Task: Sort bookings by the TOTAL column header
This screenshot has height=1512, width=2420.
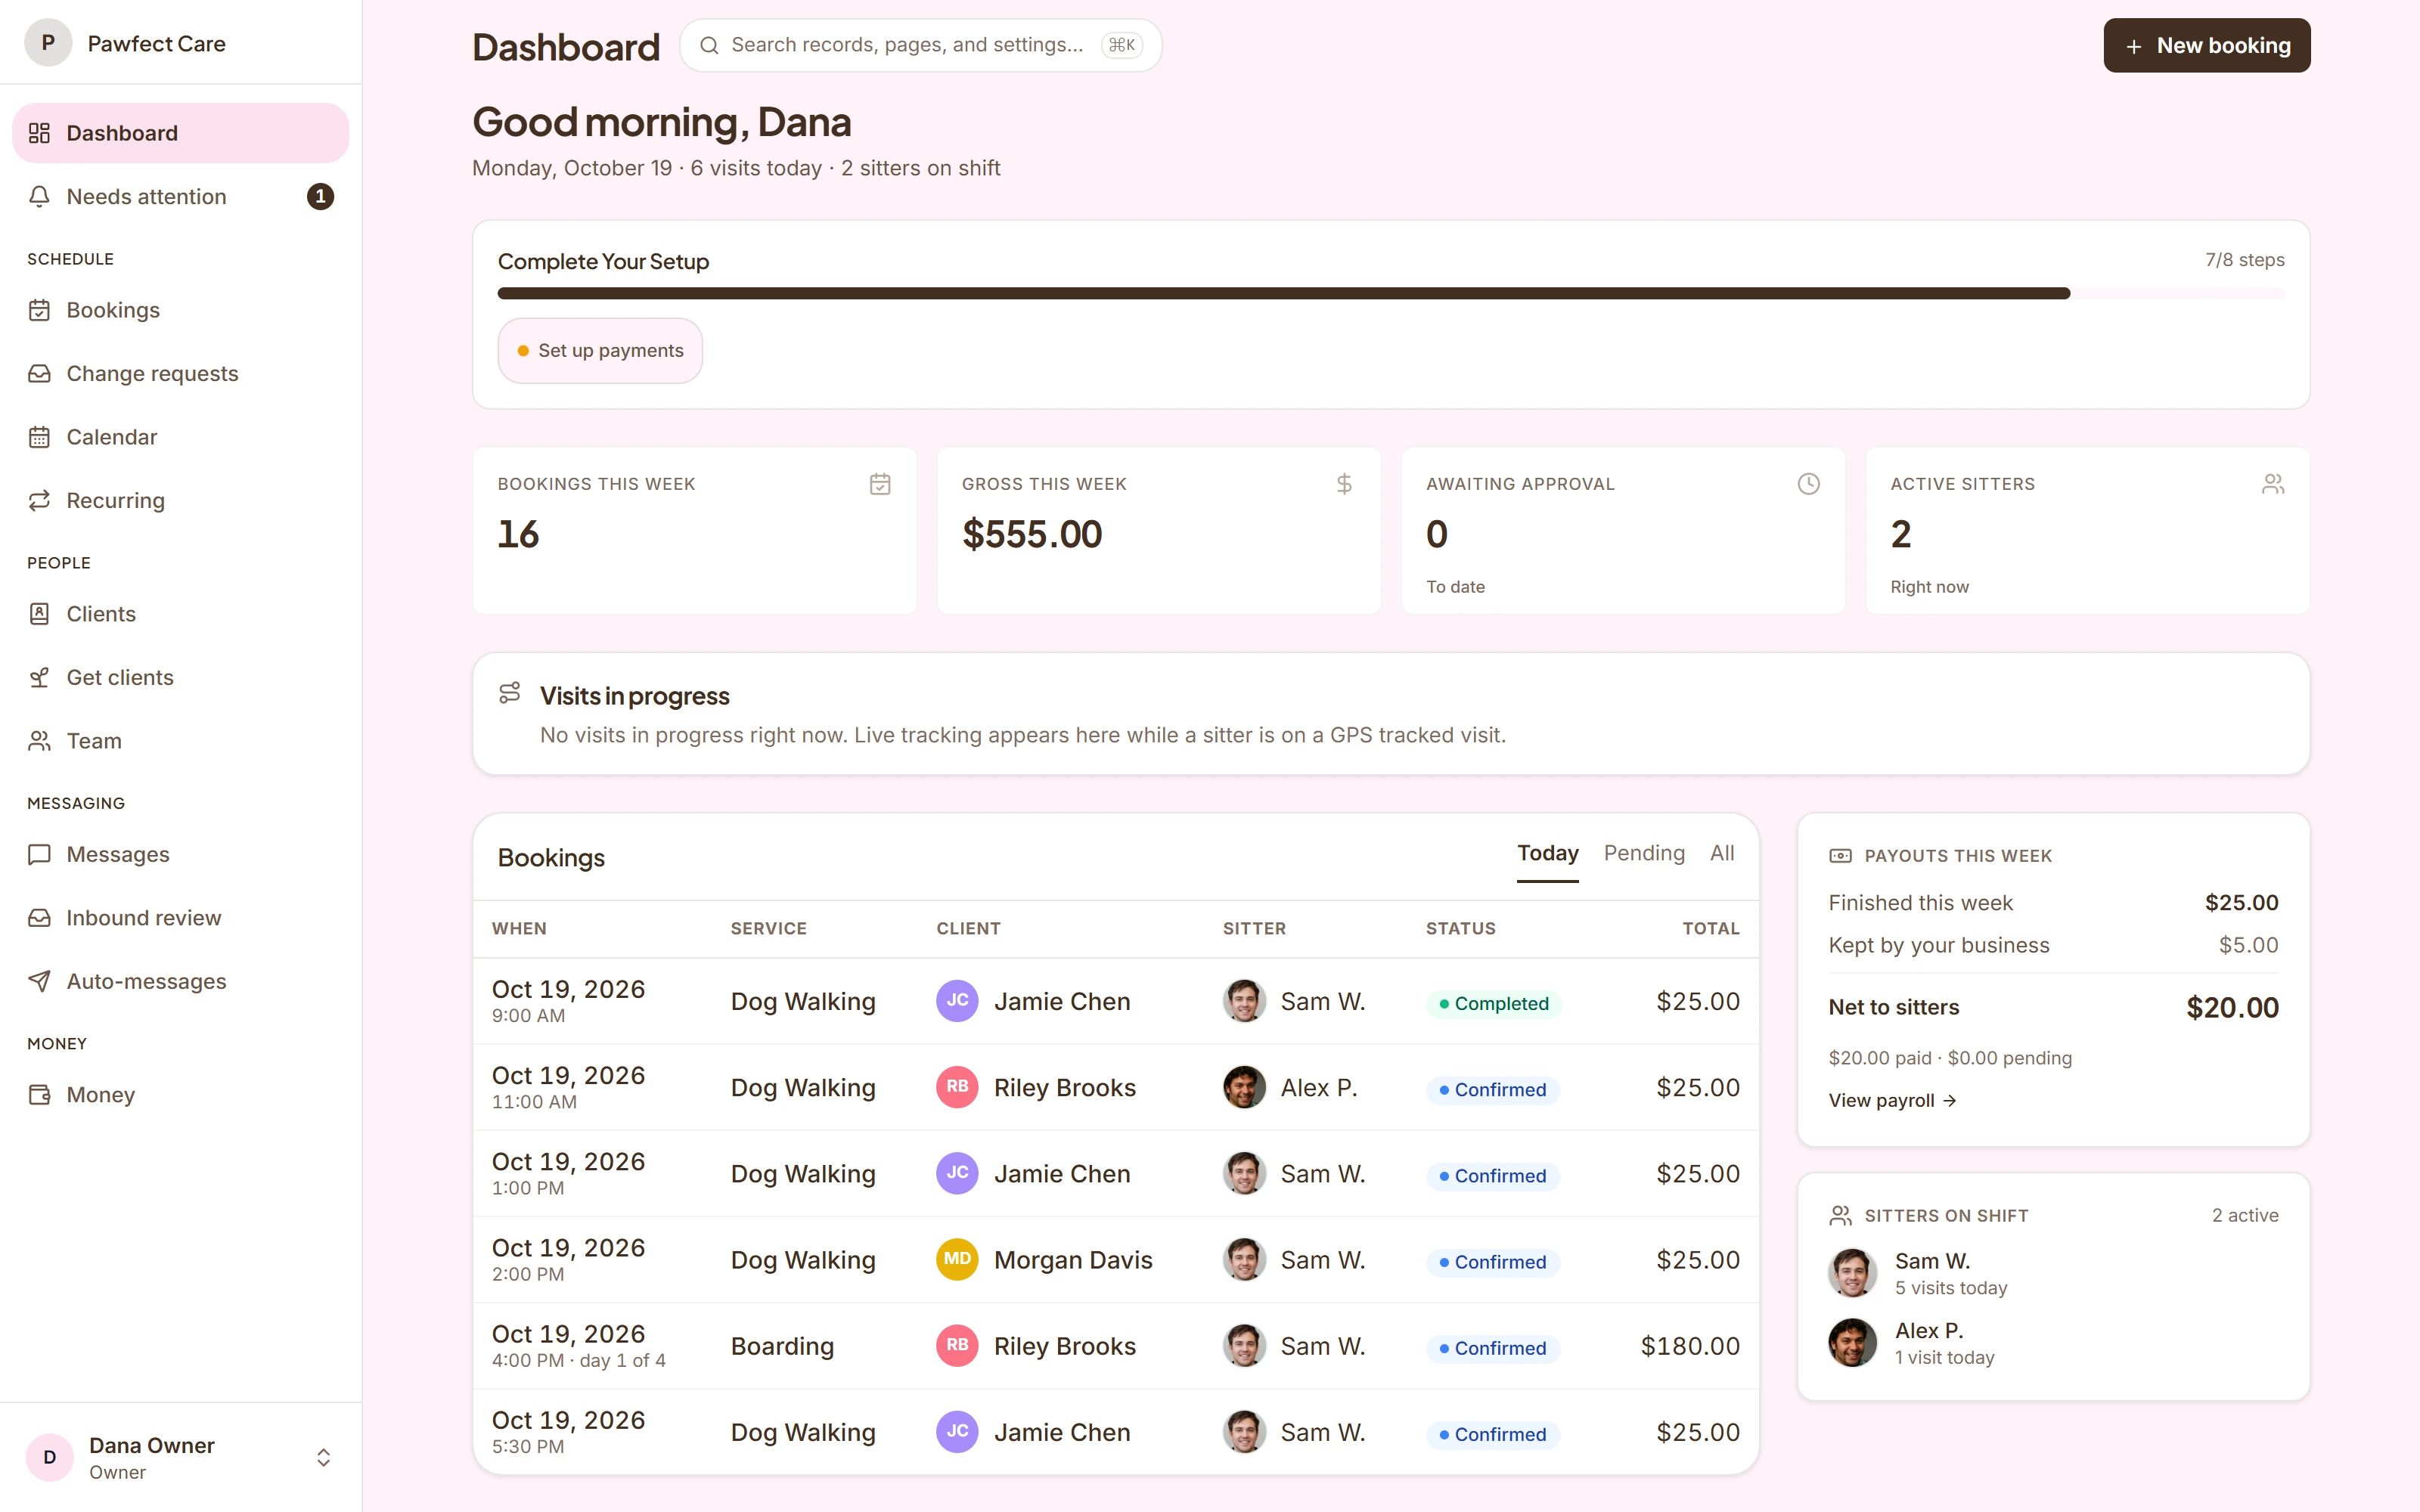Action: 1710,929
